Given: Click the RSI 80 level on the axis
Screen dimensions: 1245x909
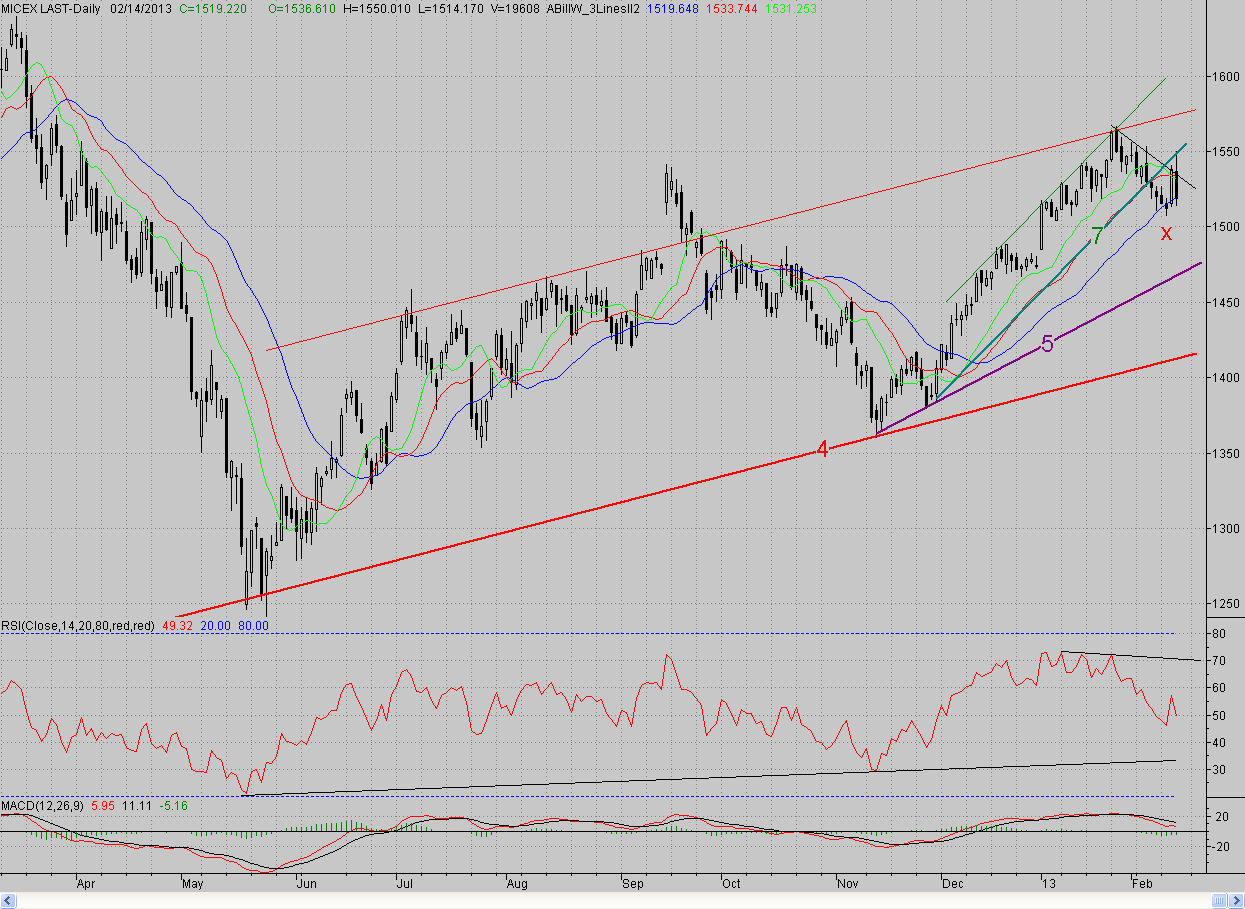Looking at the screenshot, I should point(1219,634).
